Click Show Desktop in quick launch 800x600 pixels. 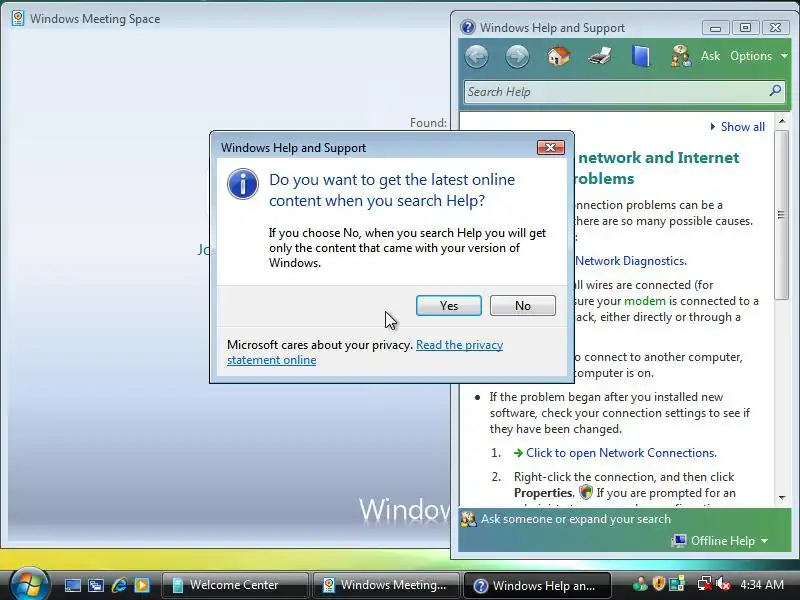pyautogui.click(x=72, y=585)
